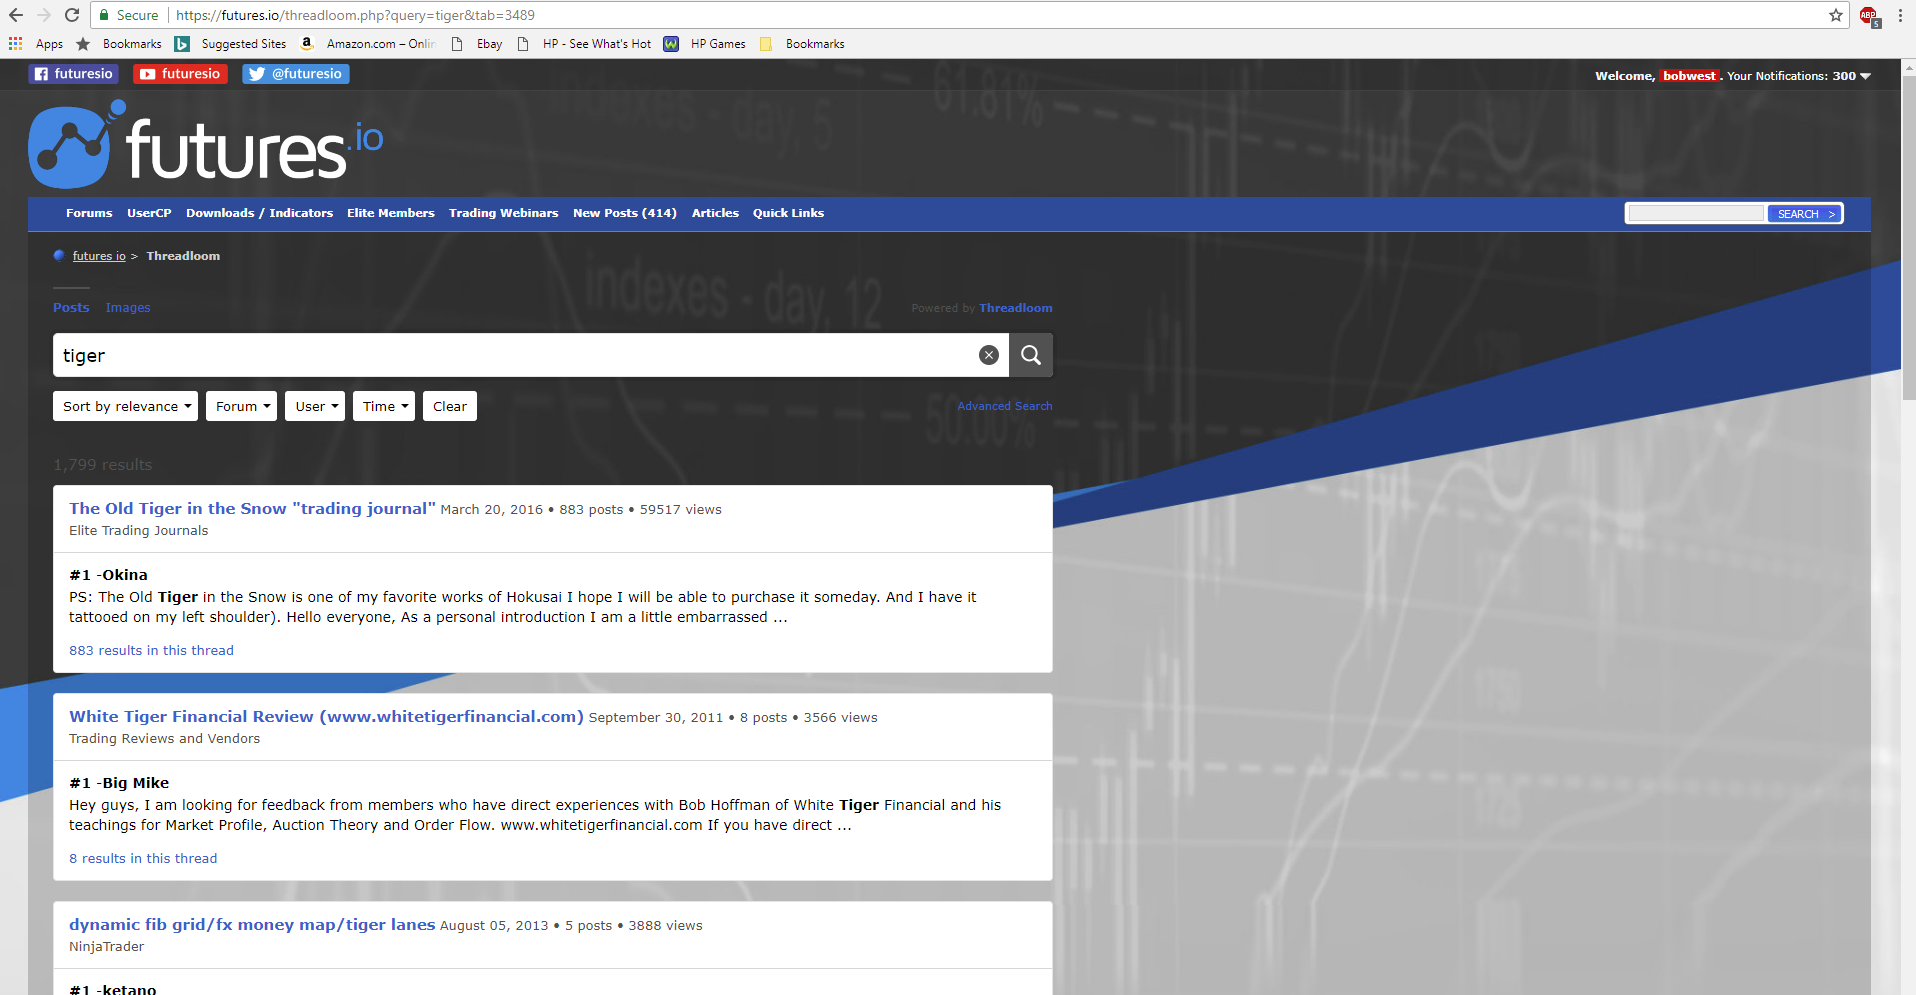Open the UserCP menu item

149,213
